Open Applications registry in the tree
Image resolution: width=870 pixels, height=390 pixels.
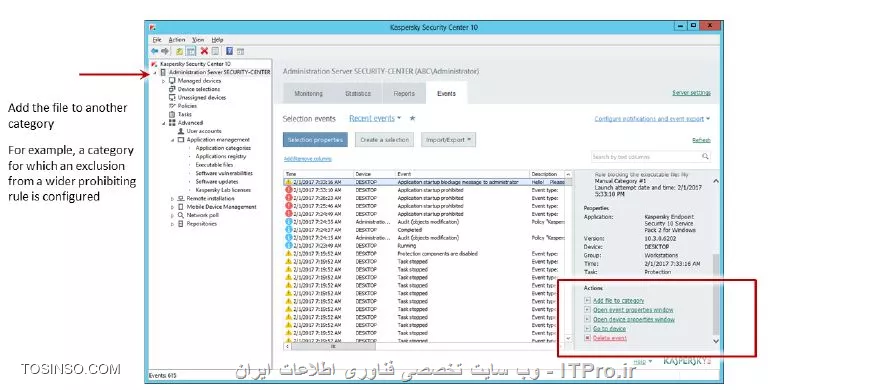(221, 156)
